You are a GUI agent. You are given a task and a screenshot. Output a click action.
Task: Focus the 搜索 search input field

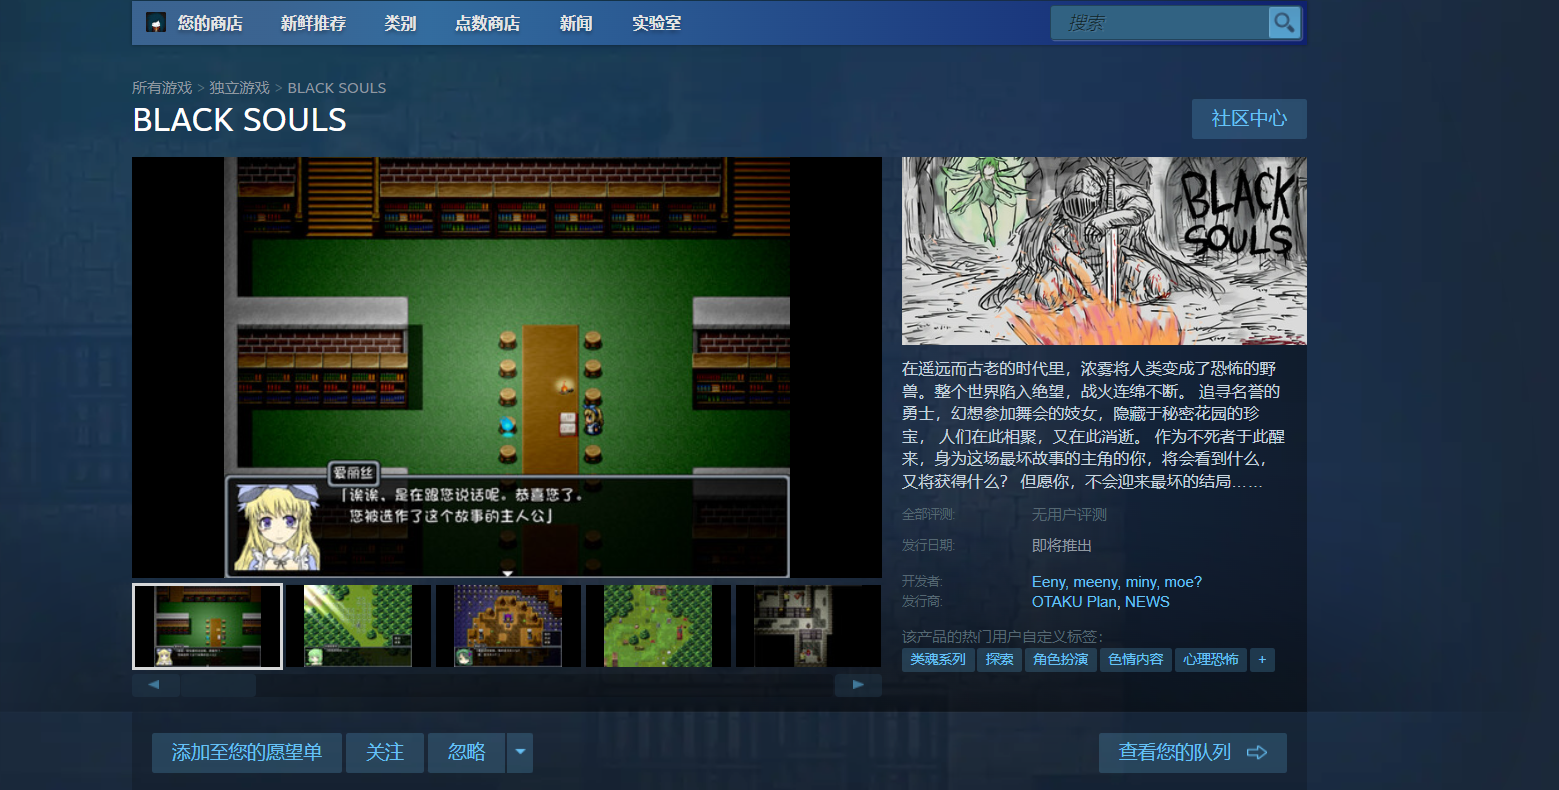coord(1160,23)
